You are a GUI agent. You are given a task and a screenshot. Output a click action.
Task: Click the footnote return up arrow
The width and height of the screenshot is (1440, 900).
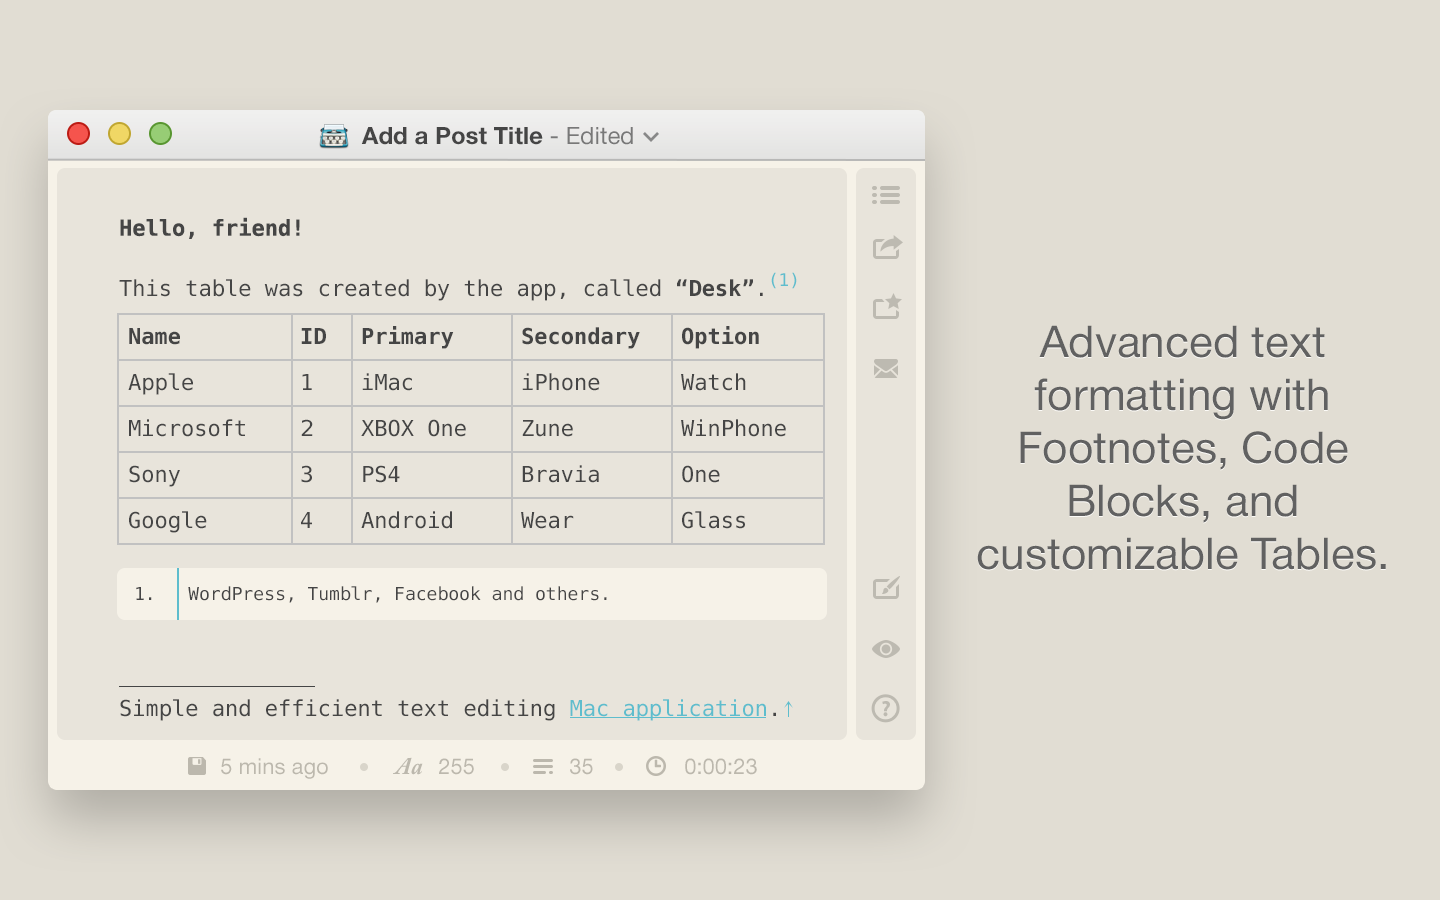click(788, 709)
